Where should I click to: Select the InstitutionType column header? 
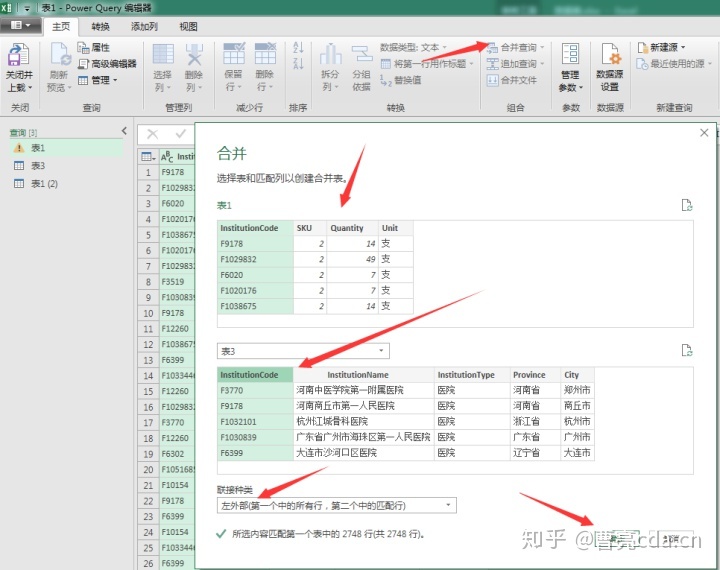pos(472,375)
